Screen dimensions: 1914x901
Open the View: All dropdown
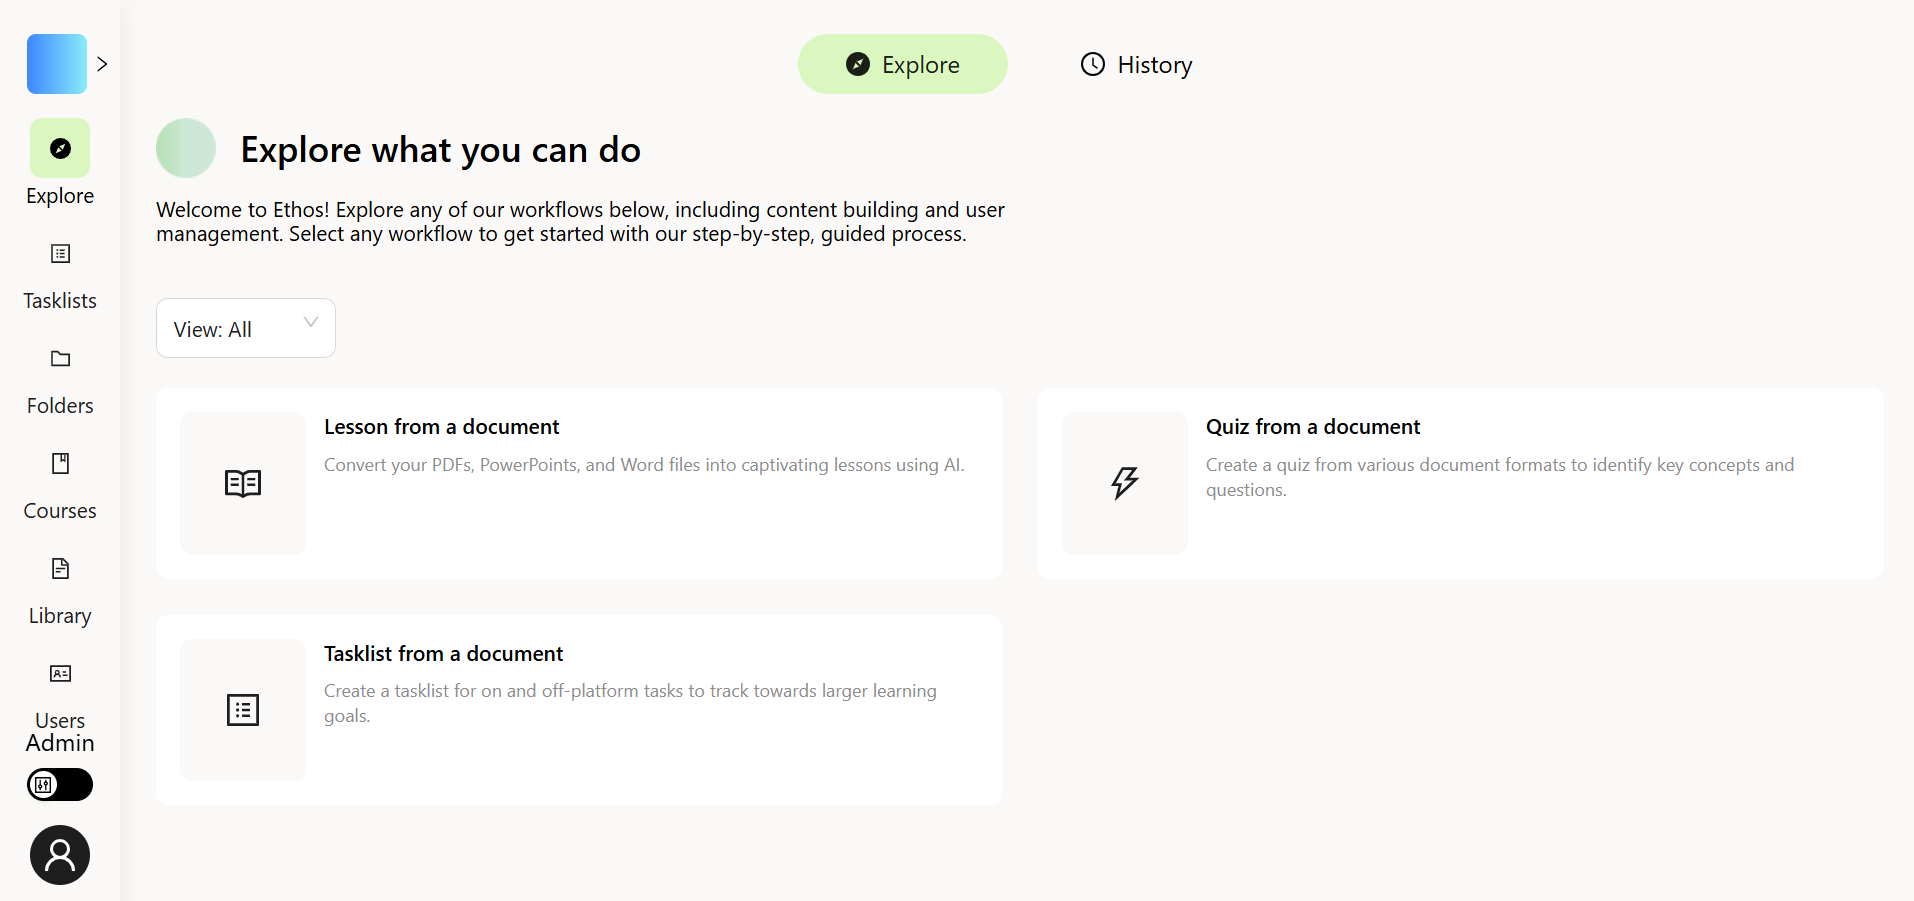pyautogui.click(x=246, y=328)
